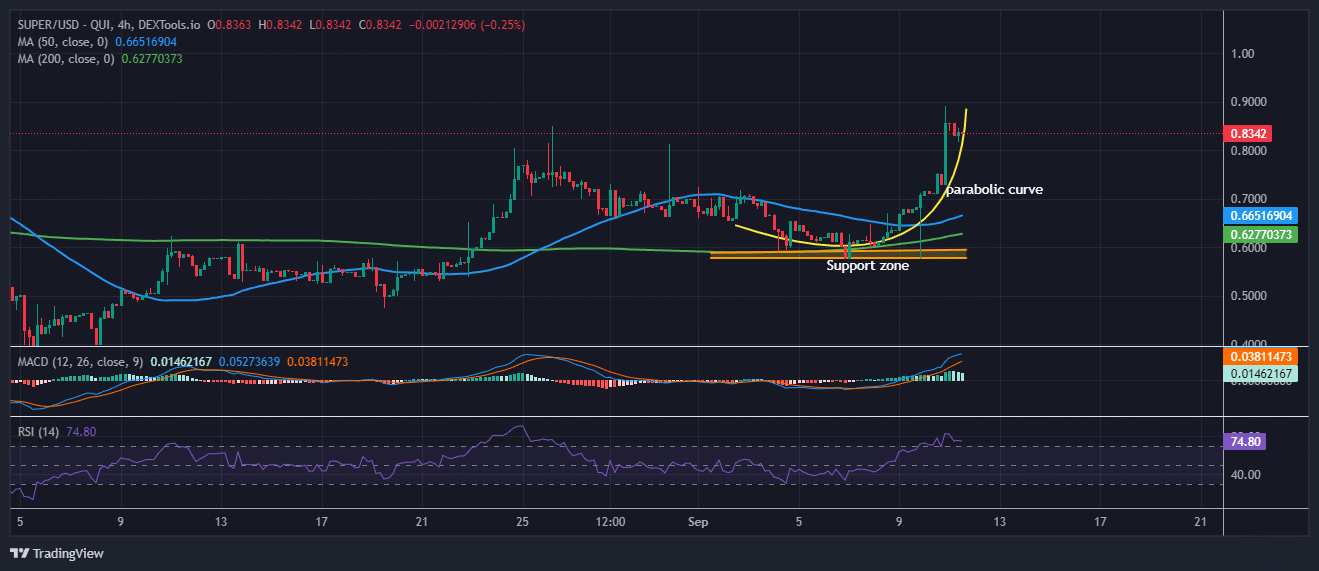Click the MACD (12, 26, close, 9) legend
The image size is (1319, 571).
click(x=81, y=361)
